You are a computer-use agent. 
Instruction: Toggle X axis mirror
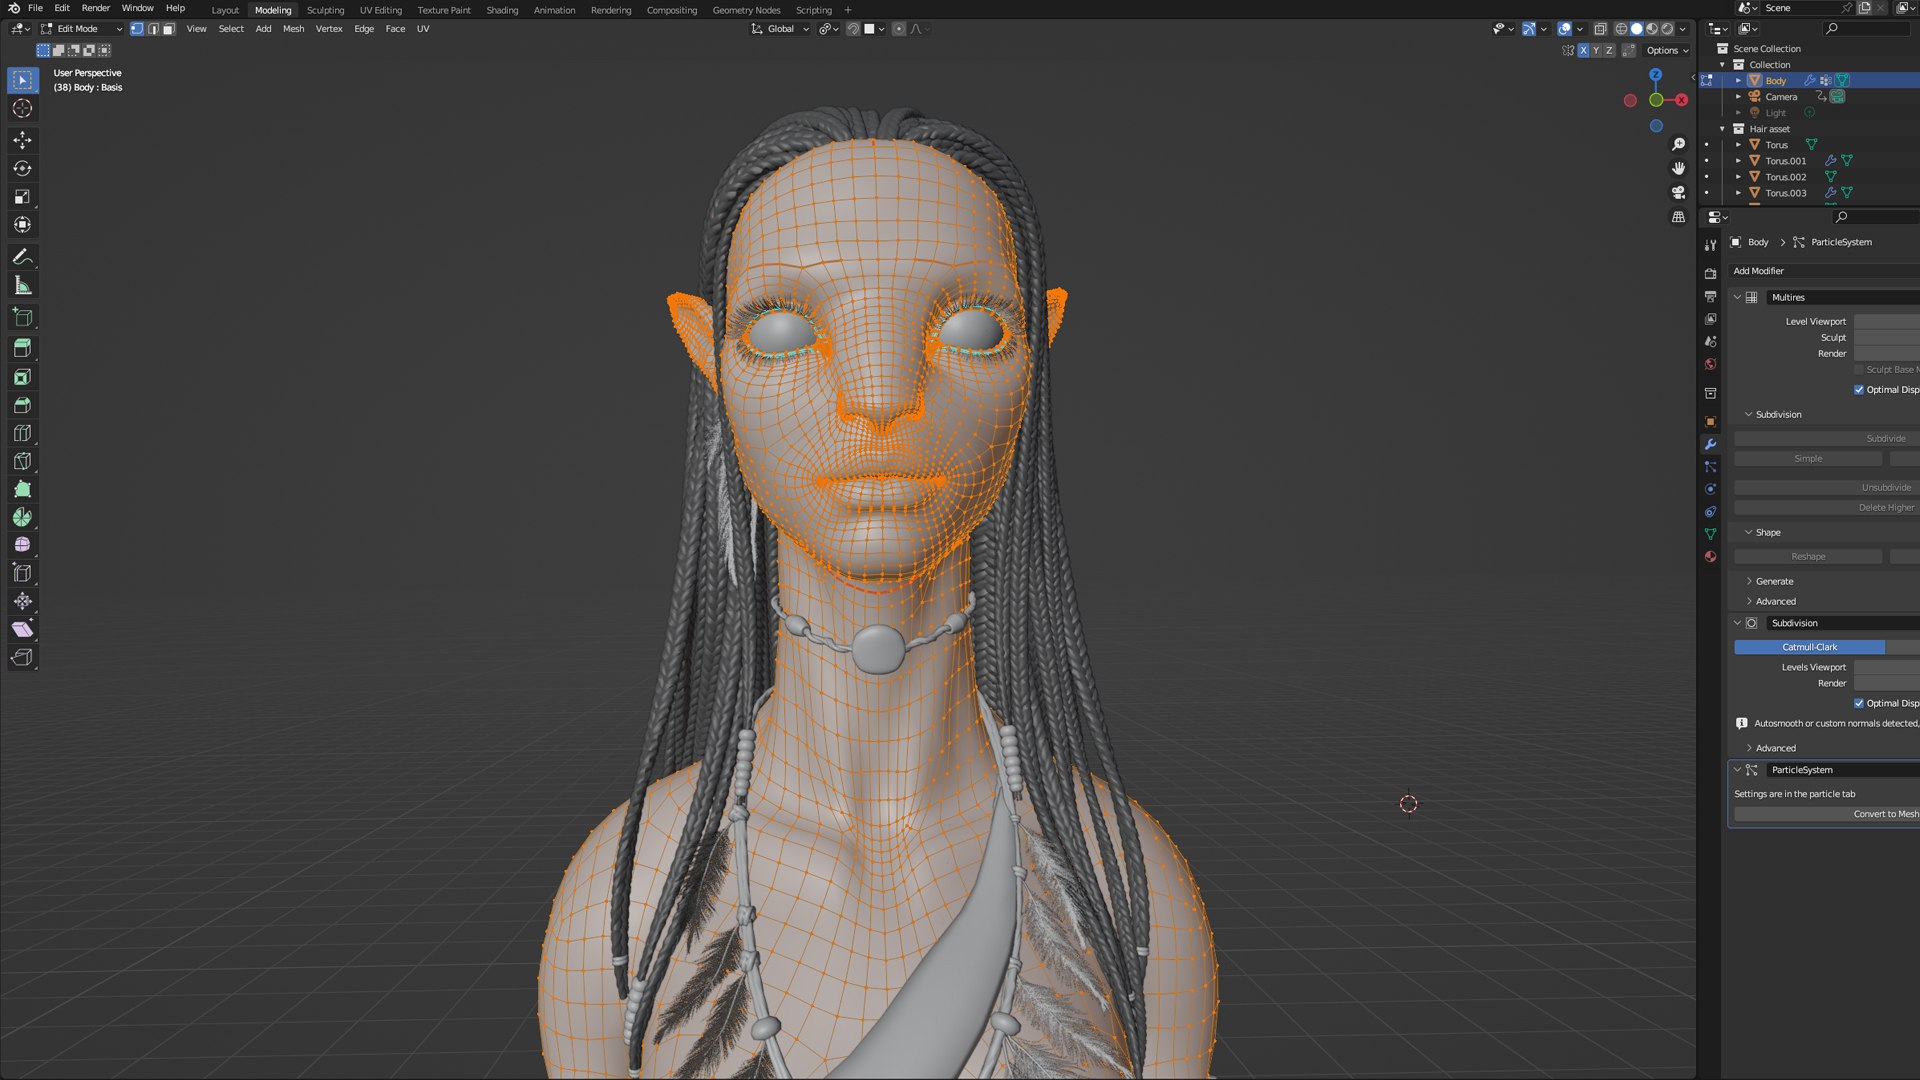point(1583,50)
